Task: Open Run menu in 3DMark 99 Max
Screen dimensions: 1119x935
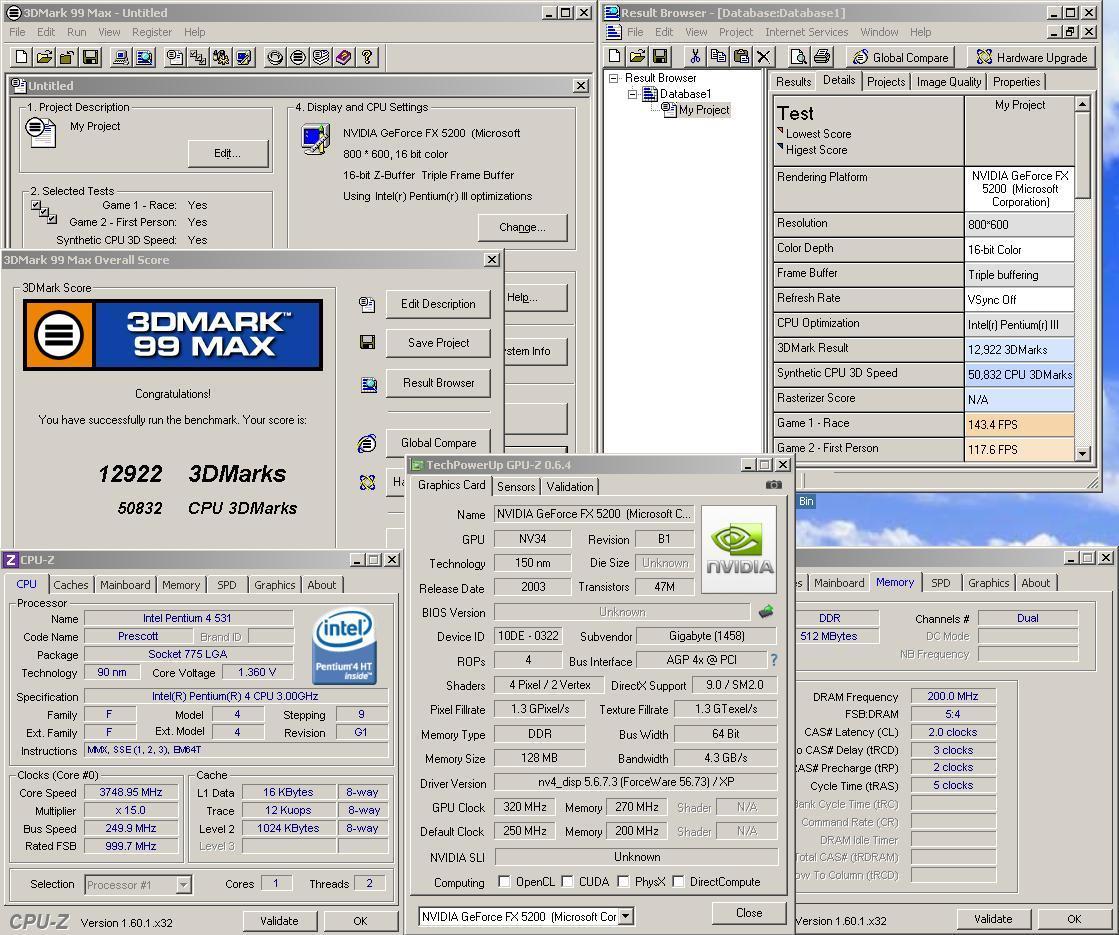Action: (76, 32)
